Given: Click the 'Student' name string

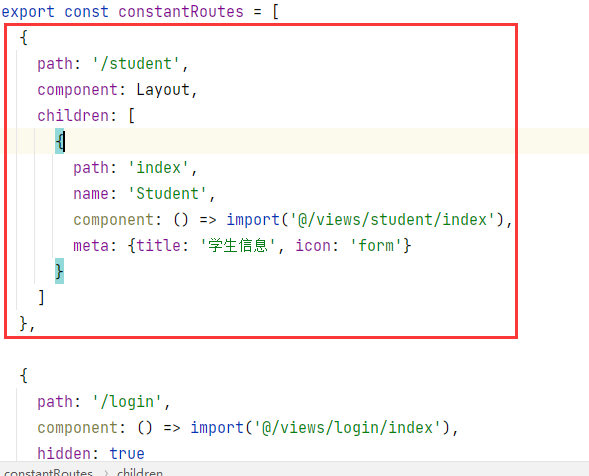Looking at the screenshot, I should [x=167, y=193].
